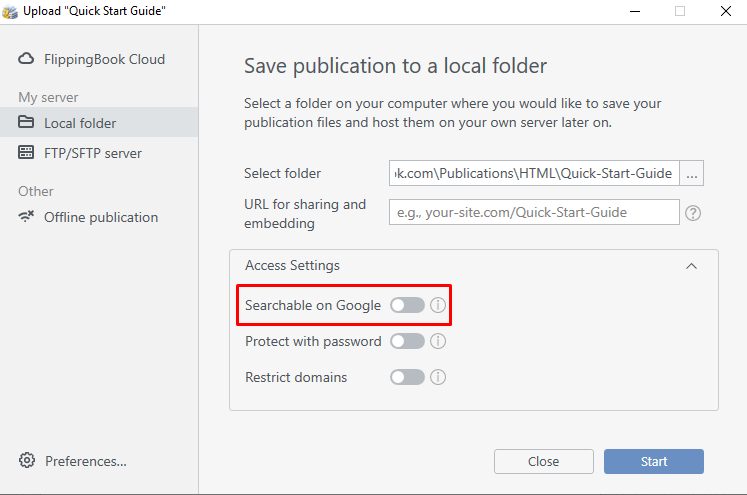
Task: Toggle the Restrict domains switch
Action: [407, 377]
